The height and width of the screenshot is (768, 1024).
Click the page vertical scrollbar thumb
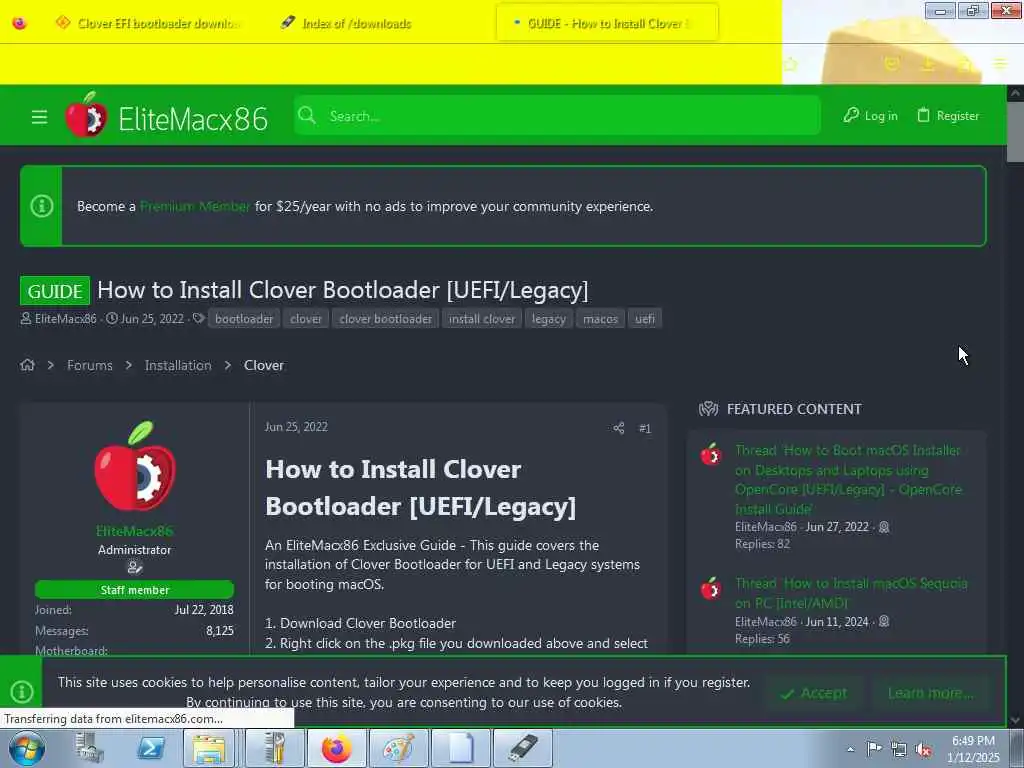click(1015, 133)
